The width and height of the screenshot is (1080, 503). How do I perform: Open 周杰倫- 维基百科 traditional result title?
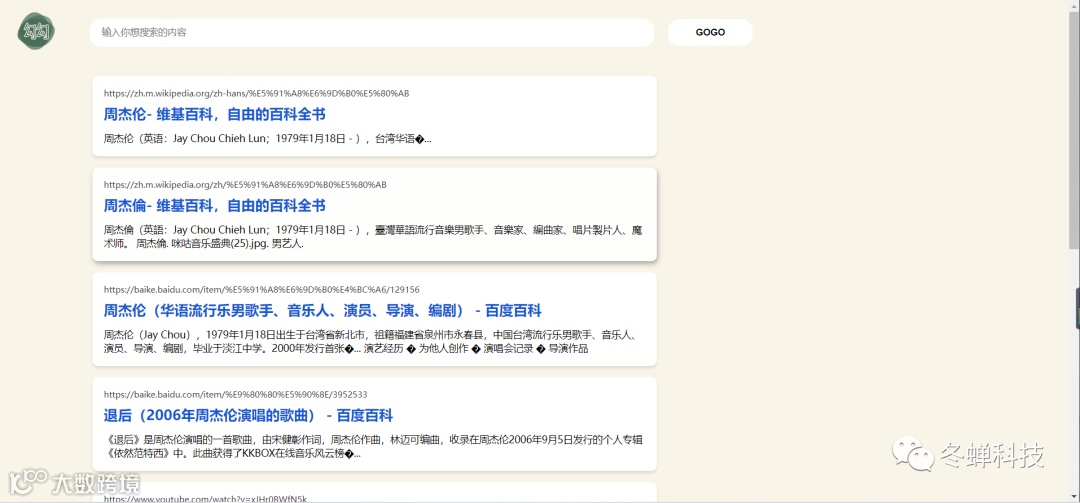coord(214,205)
